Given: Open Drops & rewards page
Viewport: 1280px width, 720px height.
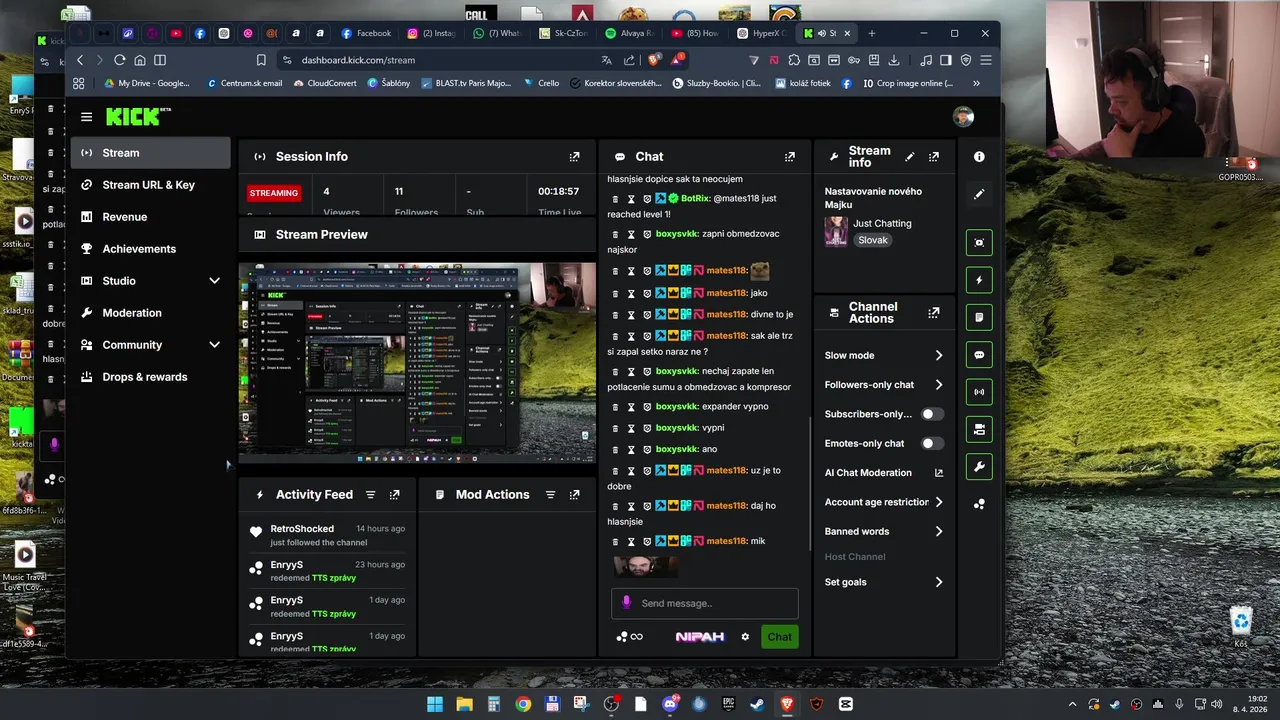Looking at the screenshot, I should coord(153,377).
